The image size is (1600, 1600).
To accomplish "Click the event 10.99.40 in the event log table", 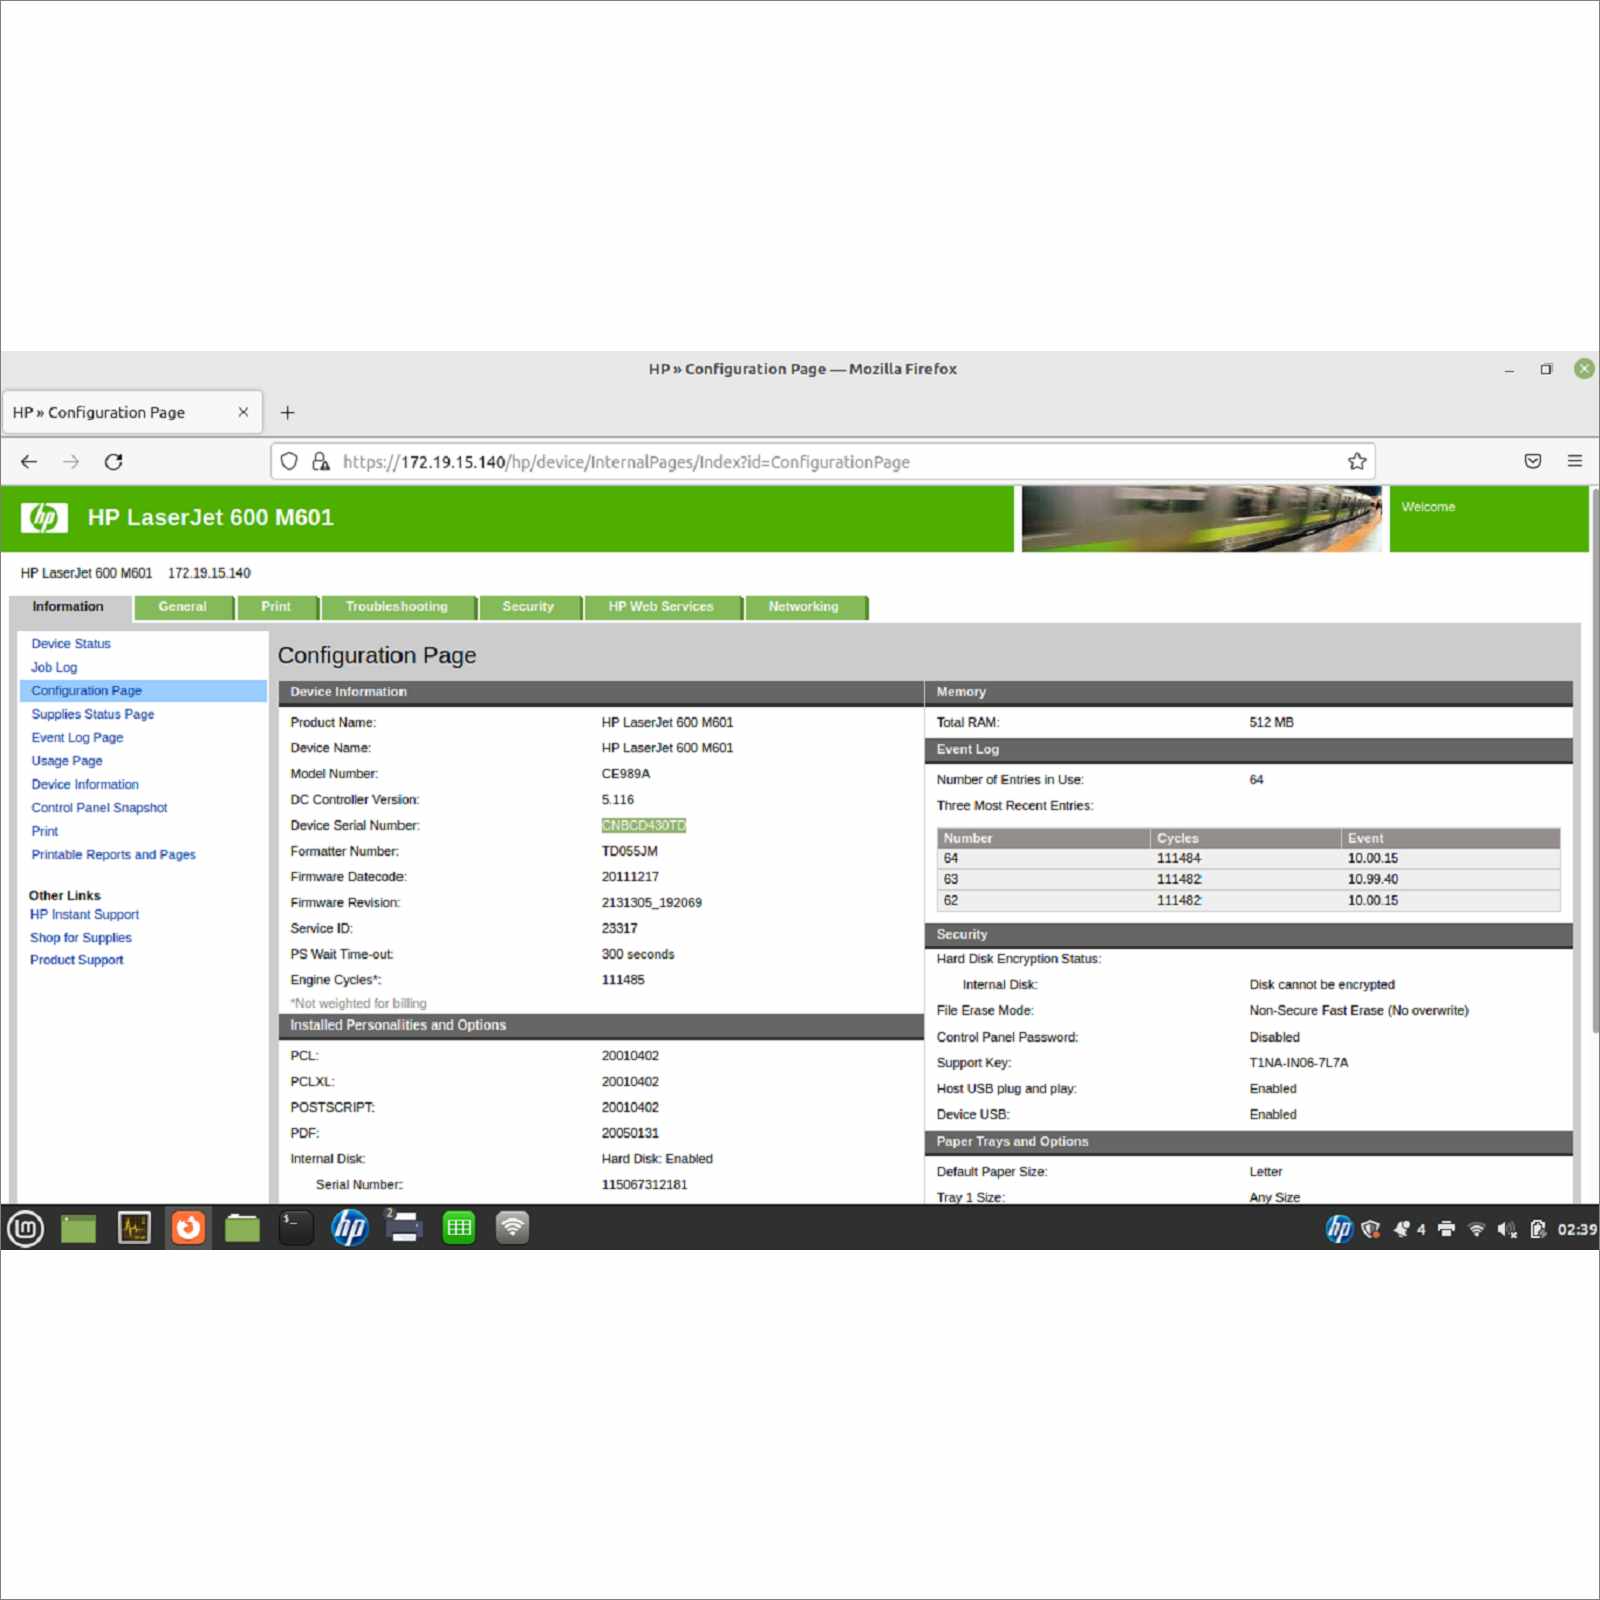I will (1373, 880).
